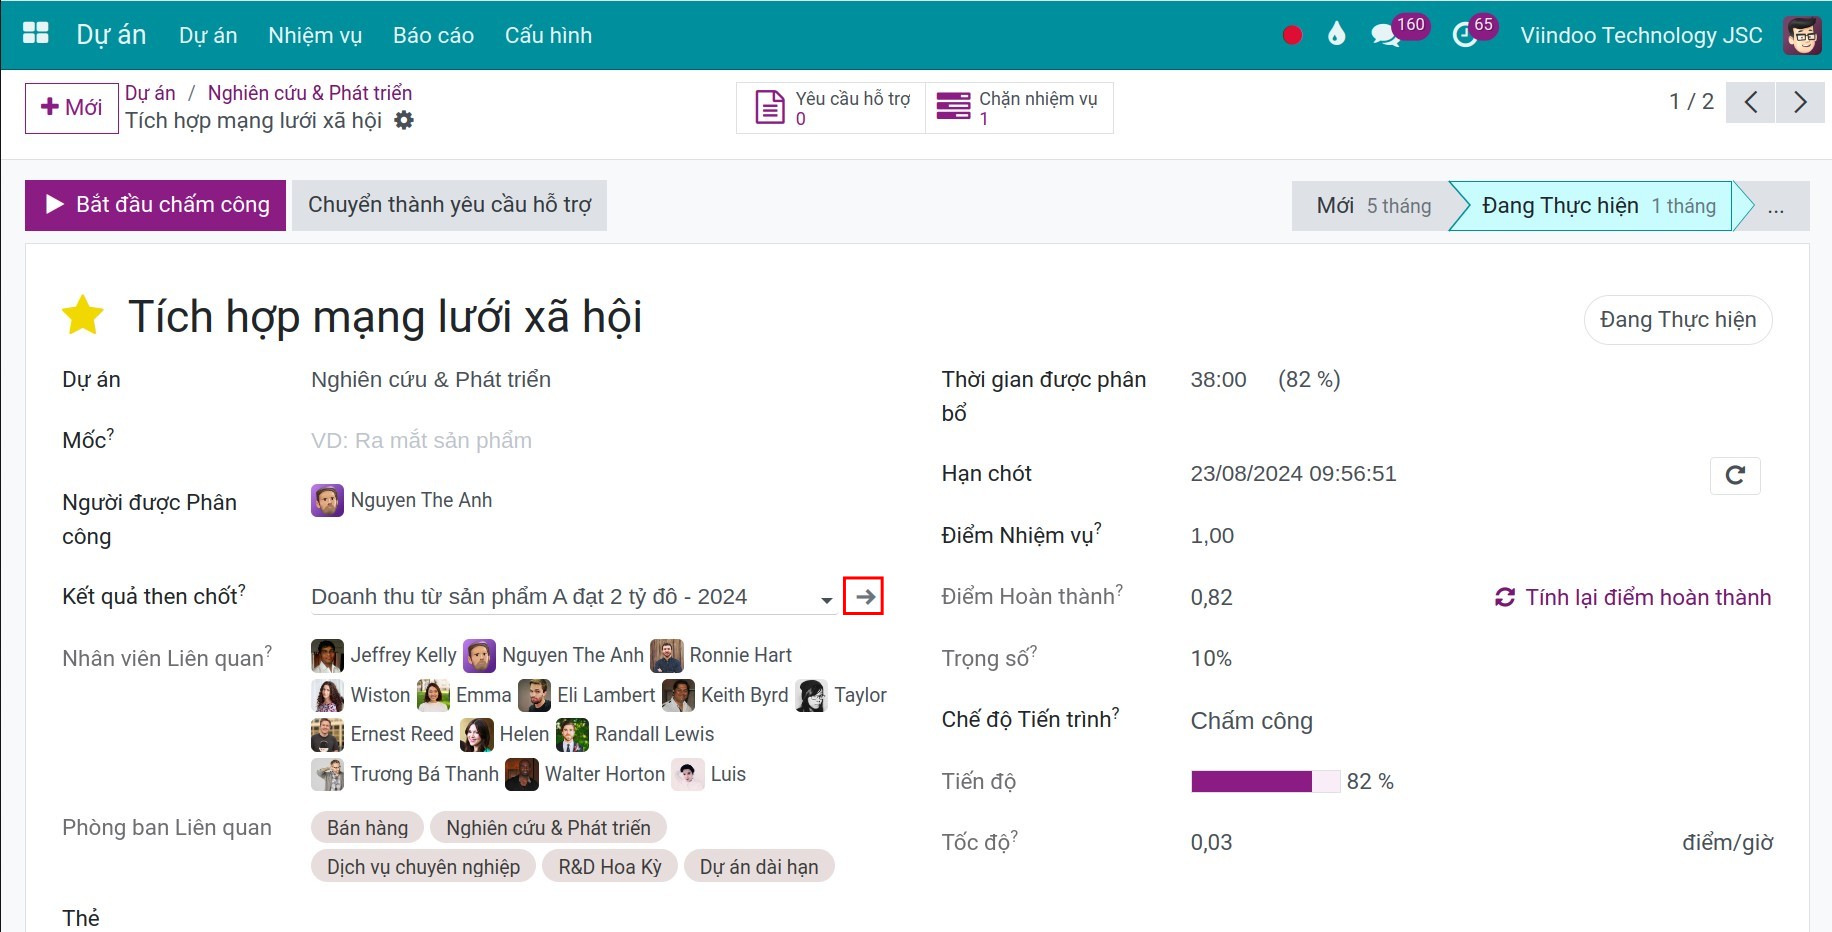
Task: Click the R&D Hoa Kỳ department tag
Action: (x=610, y=867)
